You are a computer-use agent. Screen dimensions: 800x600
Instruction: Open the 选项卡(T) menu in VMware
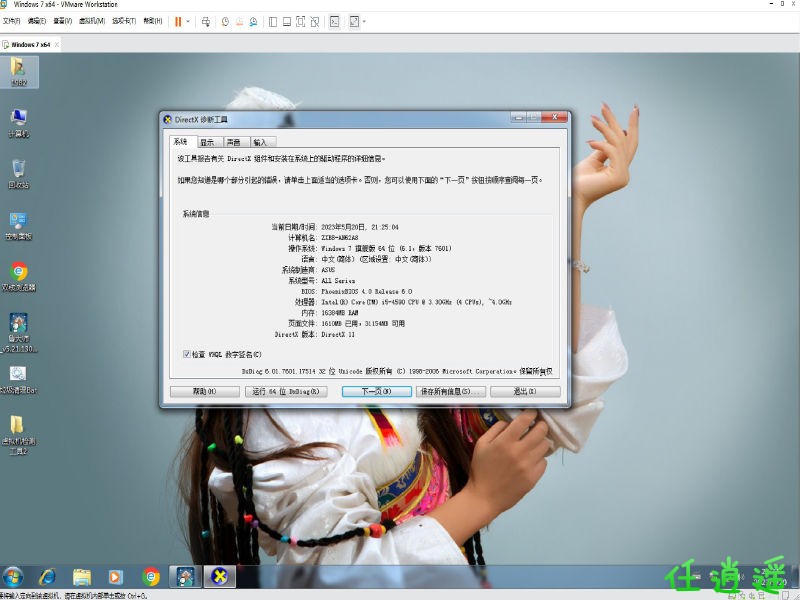124,21
